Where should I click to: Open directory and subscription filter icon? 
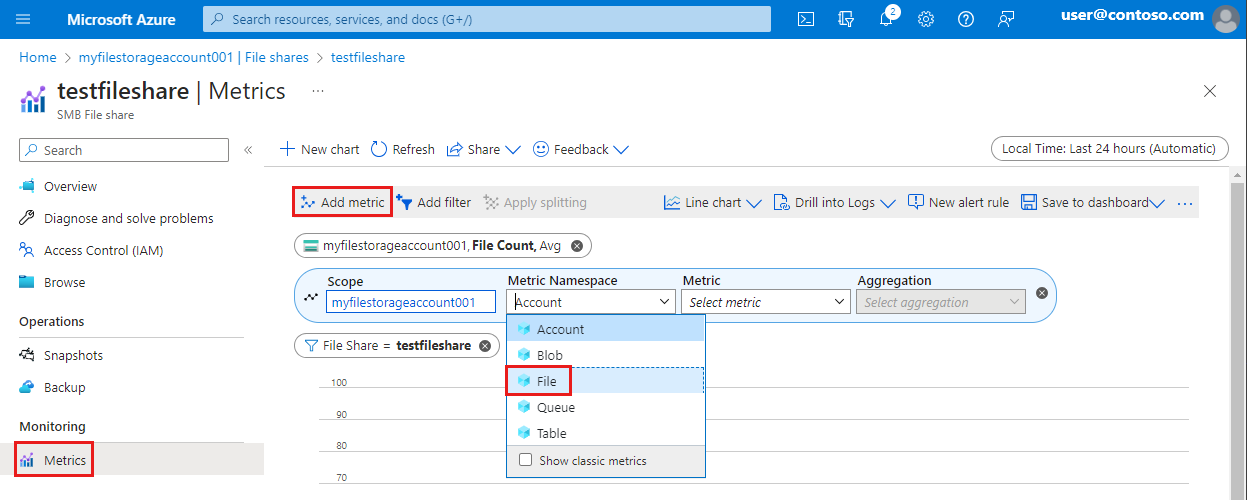(x=846, y=19)
